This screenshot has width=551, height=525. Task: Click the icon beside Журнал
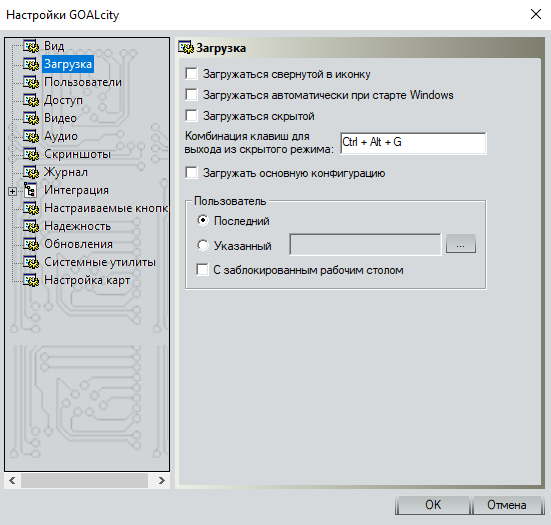pyautogui.click(x=31, y=172)
